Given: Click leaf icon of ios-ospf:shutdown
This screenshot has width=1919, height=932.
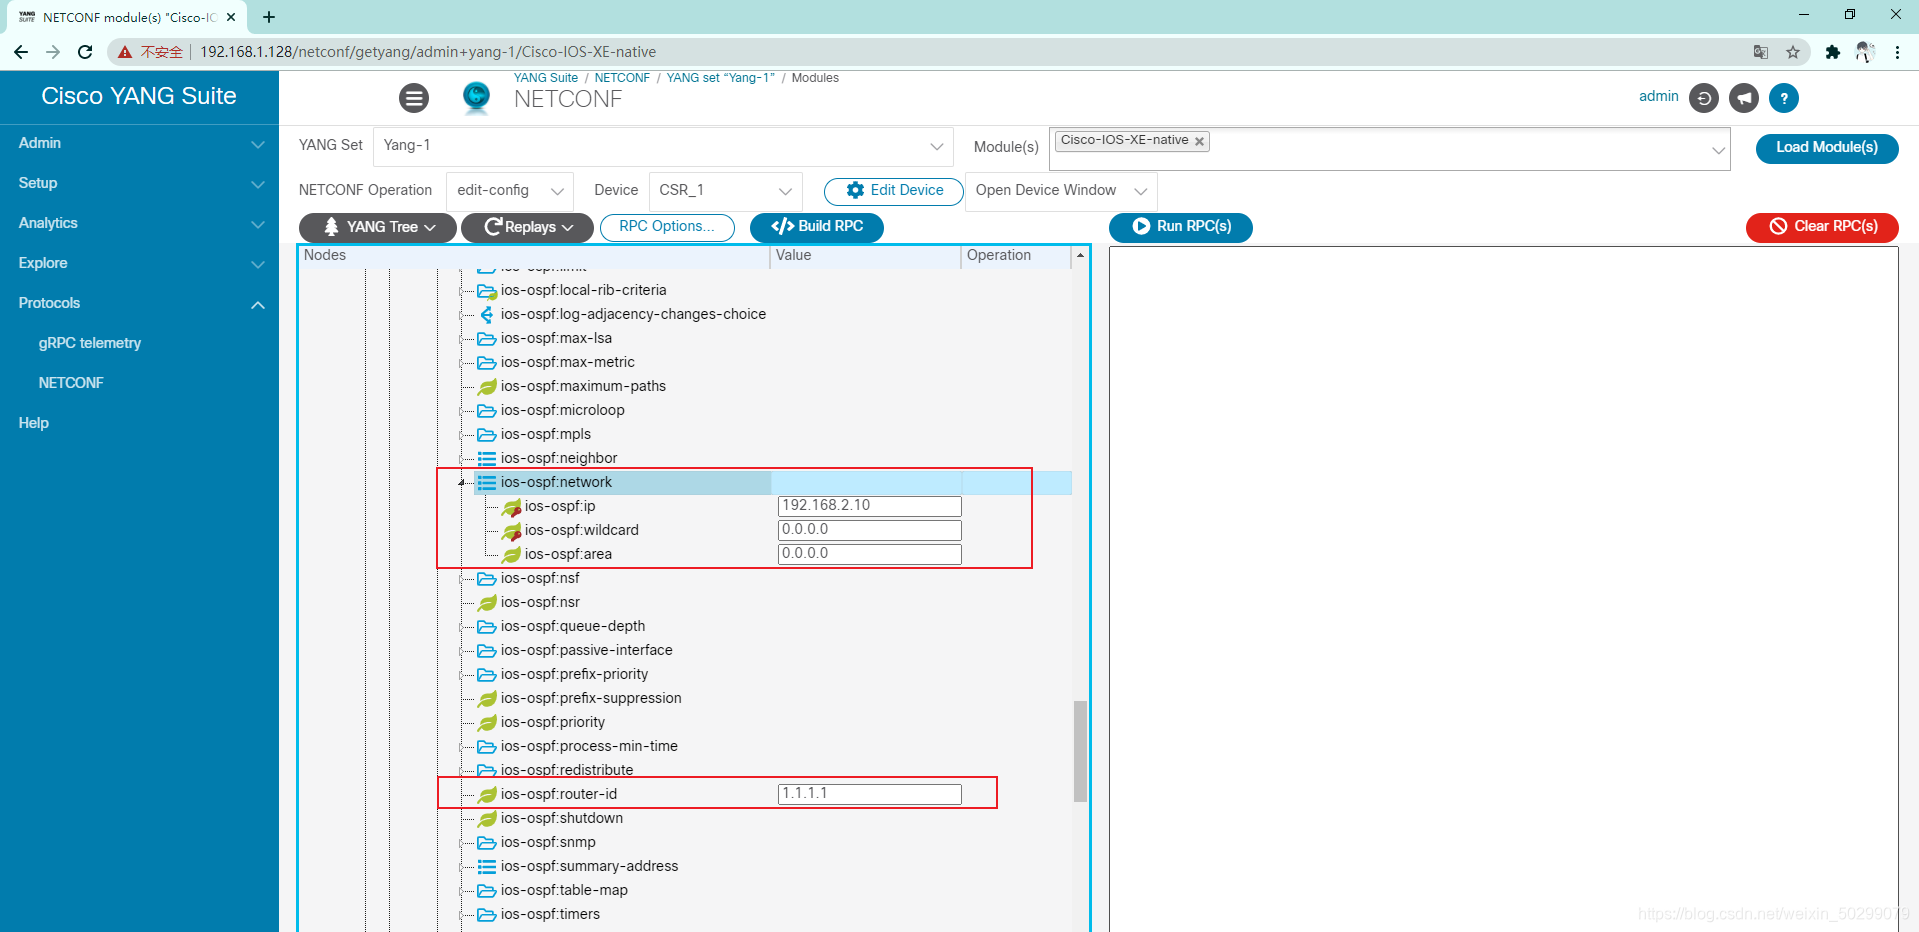Looking at the screenshot, I should click(487, 818).
